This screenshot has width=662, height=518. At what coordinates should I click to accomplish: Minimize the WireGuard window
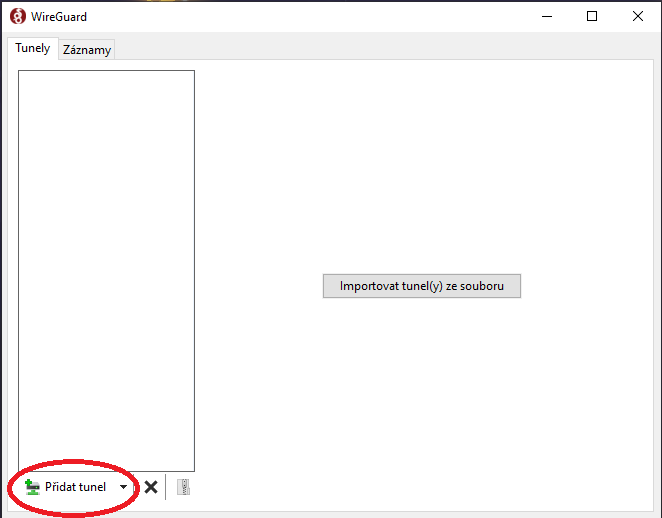pos(547,16)
